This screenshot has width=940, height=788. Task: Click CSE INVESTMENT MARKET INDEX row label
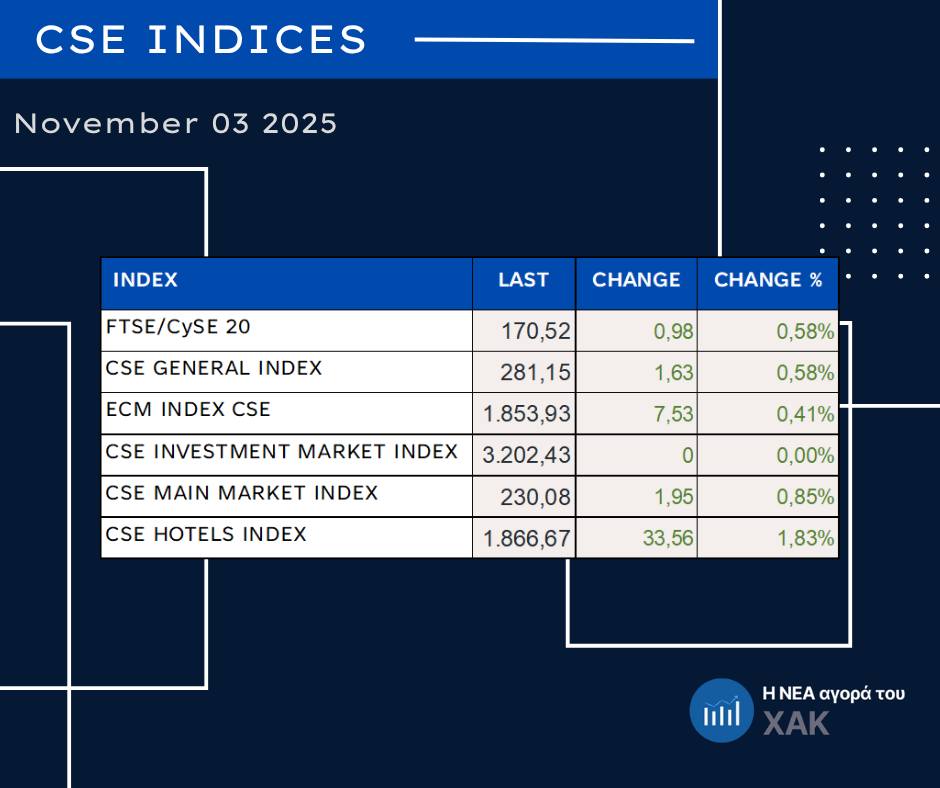[x=282, y=452]
